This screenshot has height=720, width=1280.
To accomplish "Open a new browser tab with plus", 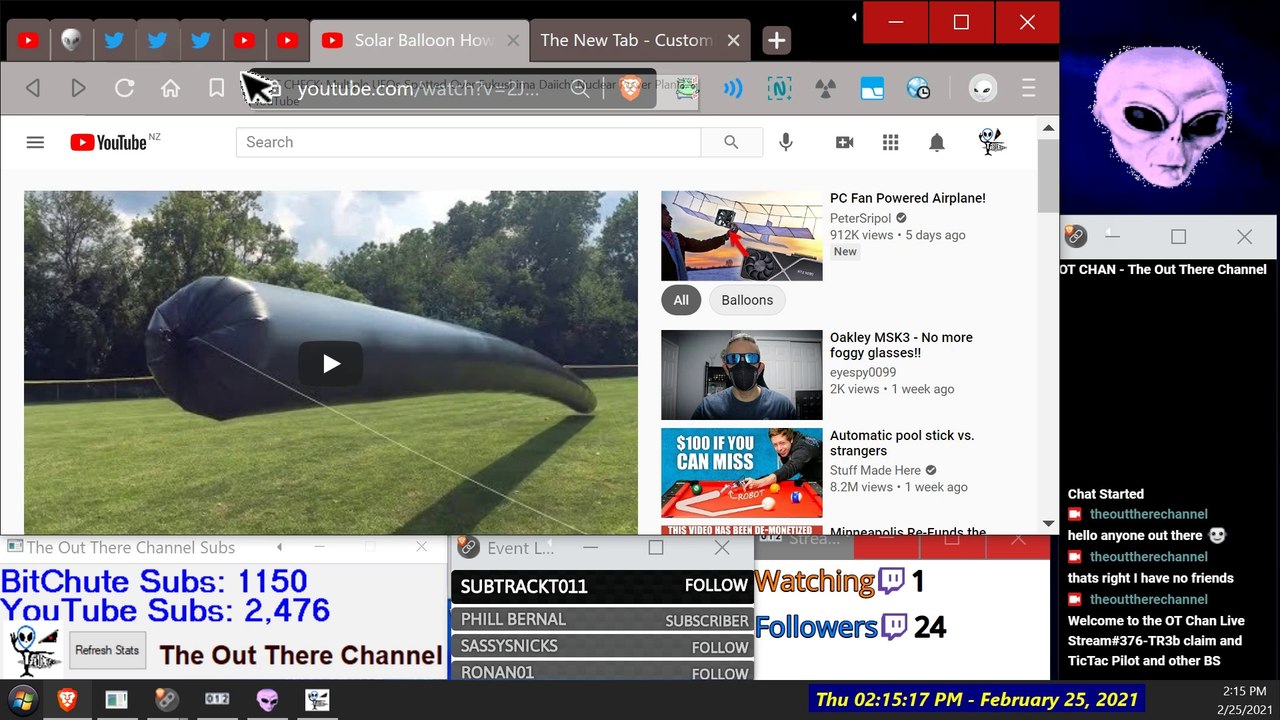I will point(777,40).
